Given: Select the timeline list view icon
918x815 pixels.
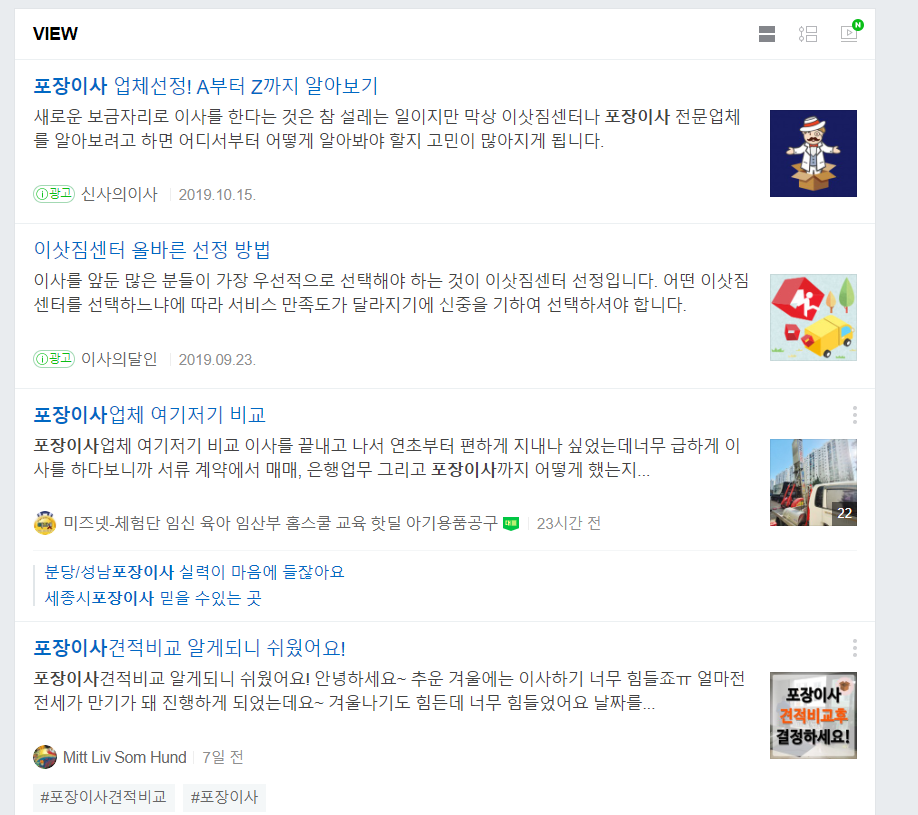Looking at the screenshot, I should (x=807, y=34).
